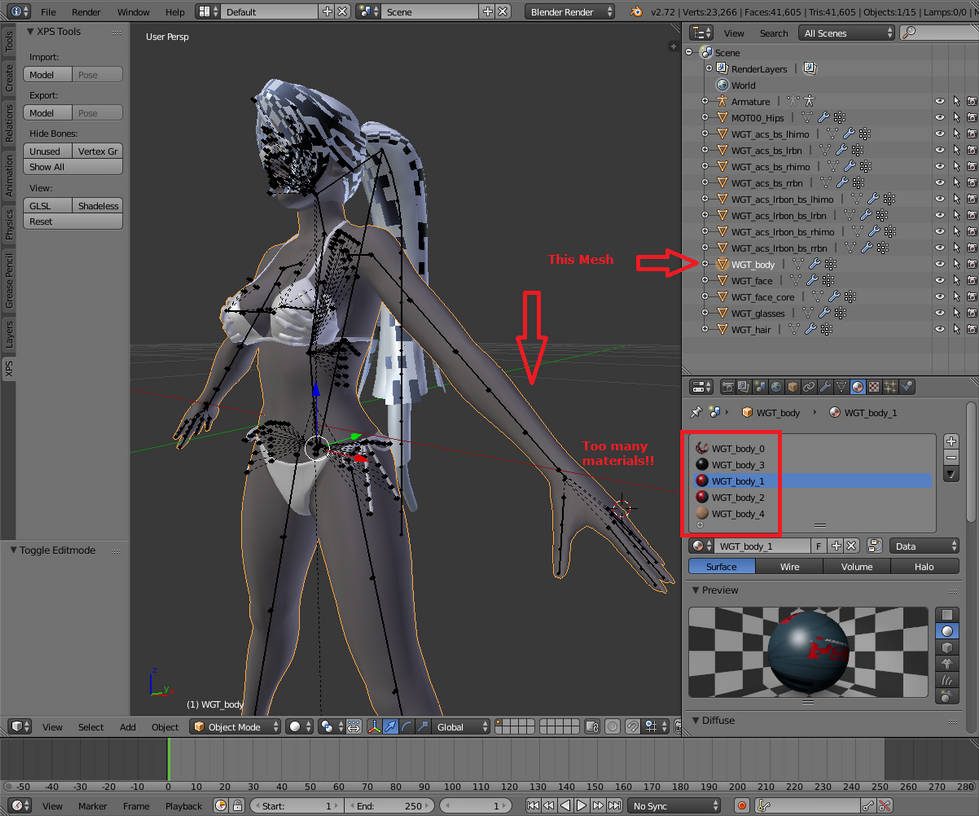
Task: Click the pin icon in properties breadcrumb
Action: (x=696, y=412)
